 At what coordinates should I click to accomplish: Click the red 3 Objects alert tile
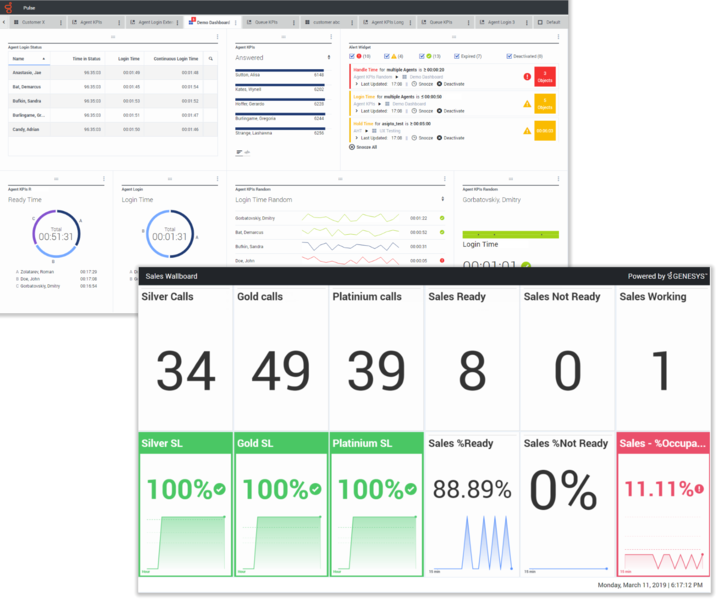[x=545, y=76]
